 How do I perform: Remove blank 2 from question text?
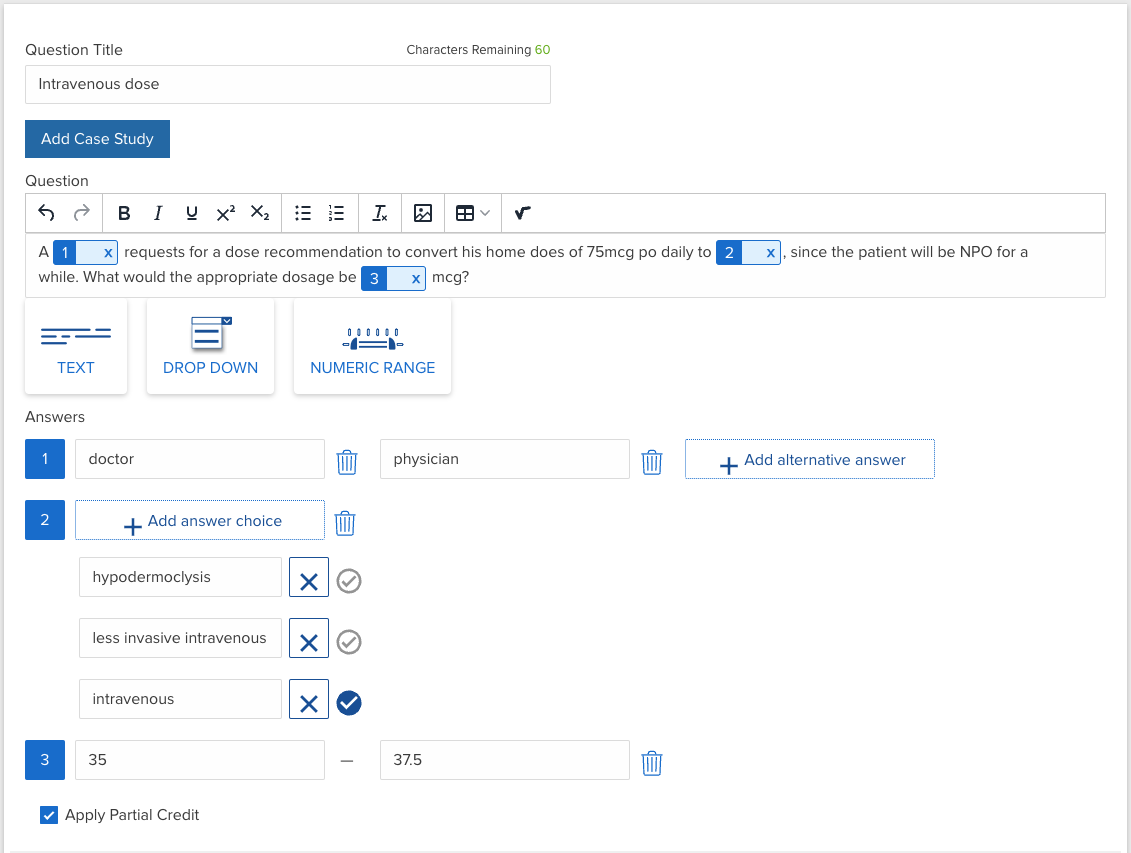coord(770,253)
